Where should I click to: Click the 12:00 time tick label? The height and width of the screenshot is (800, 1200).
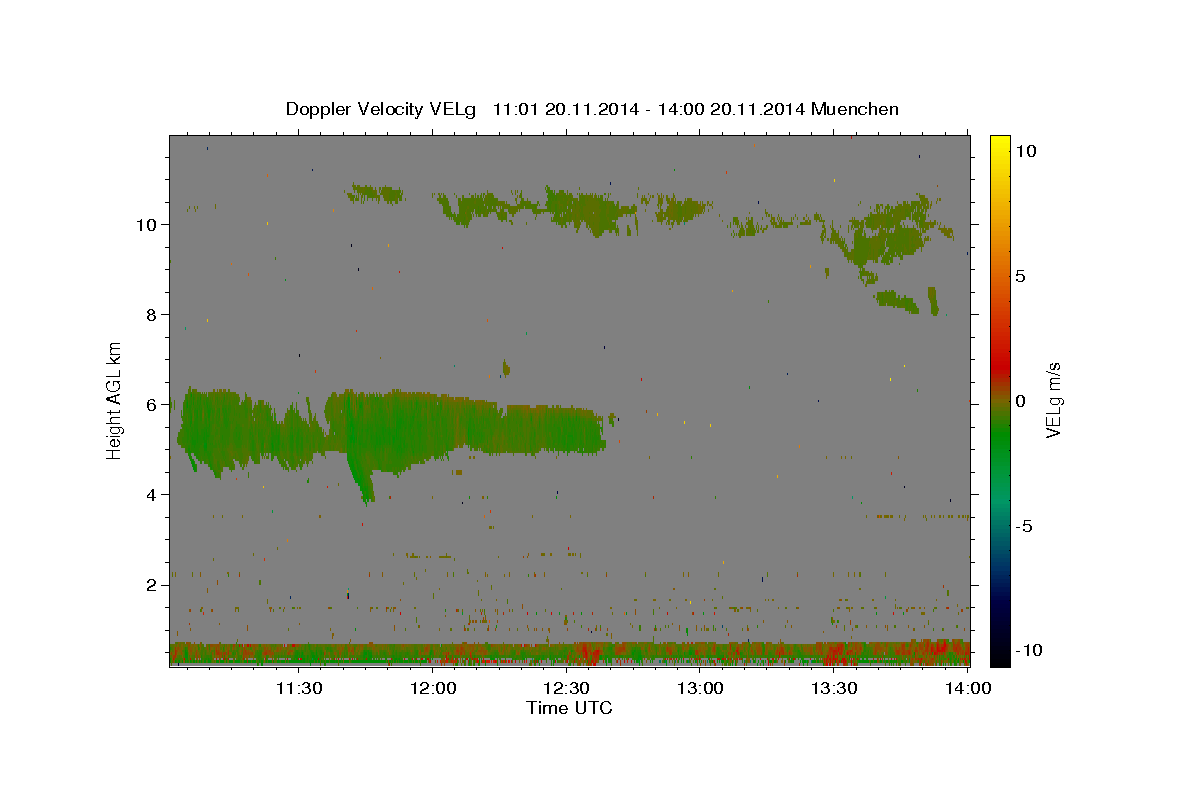pyautogui.click(x=433, y=688)
